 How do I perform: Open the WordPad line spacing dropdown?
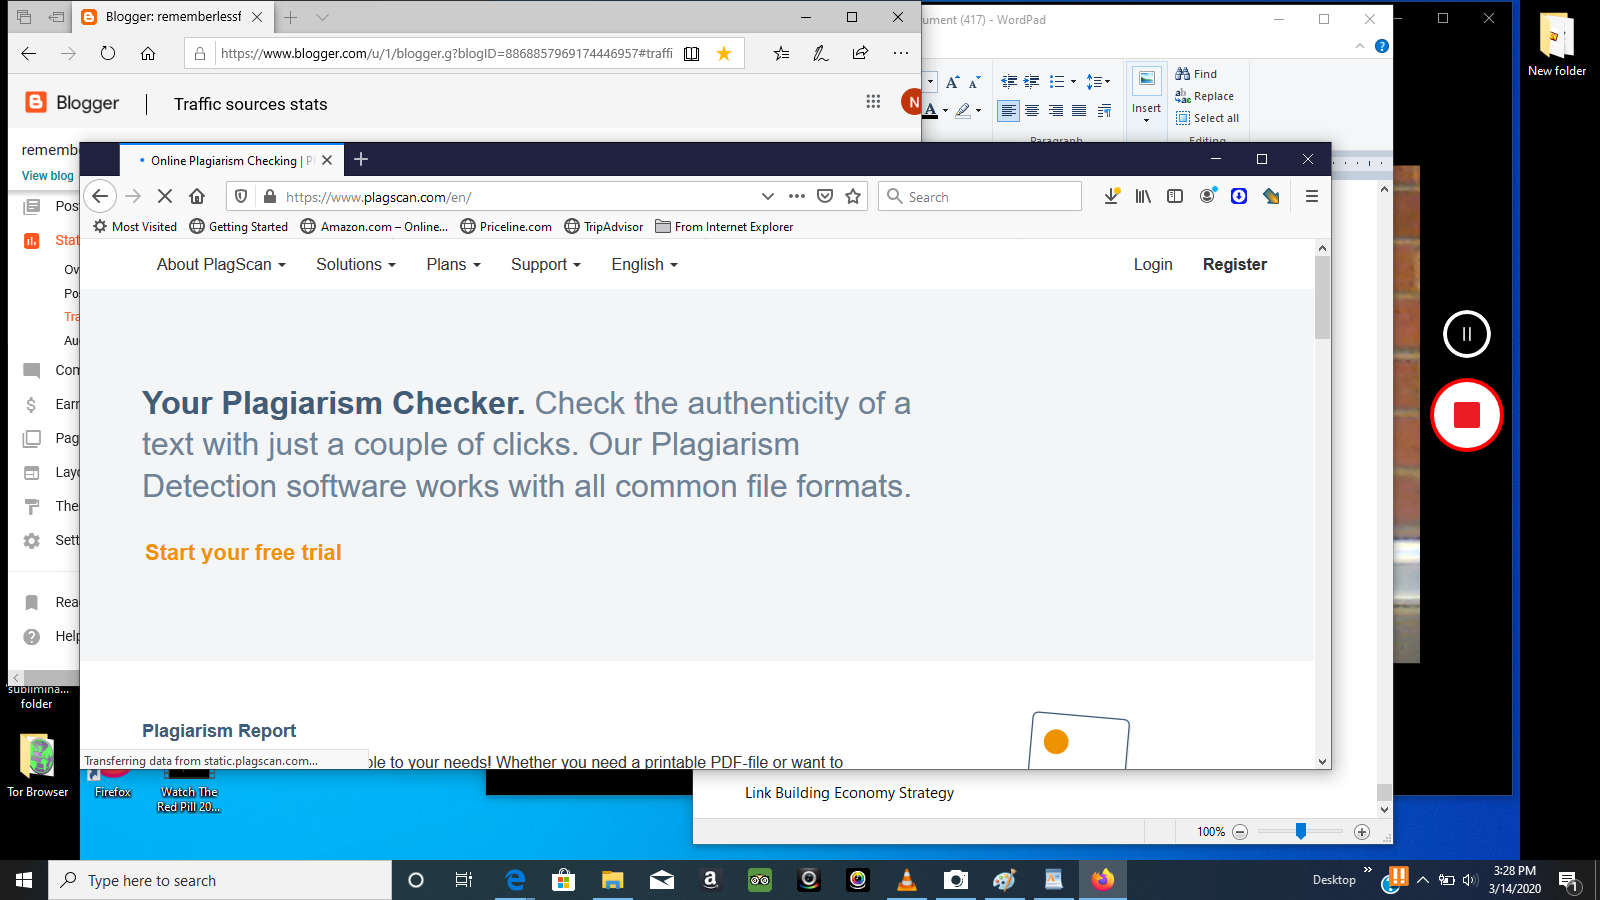[1098, 82]
